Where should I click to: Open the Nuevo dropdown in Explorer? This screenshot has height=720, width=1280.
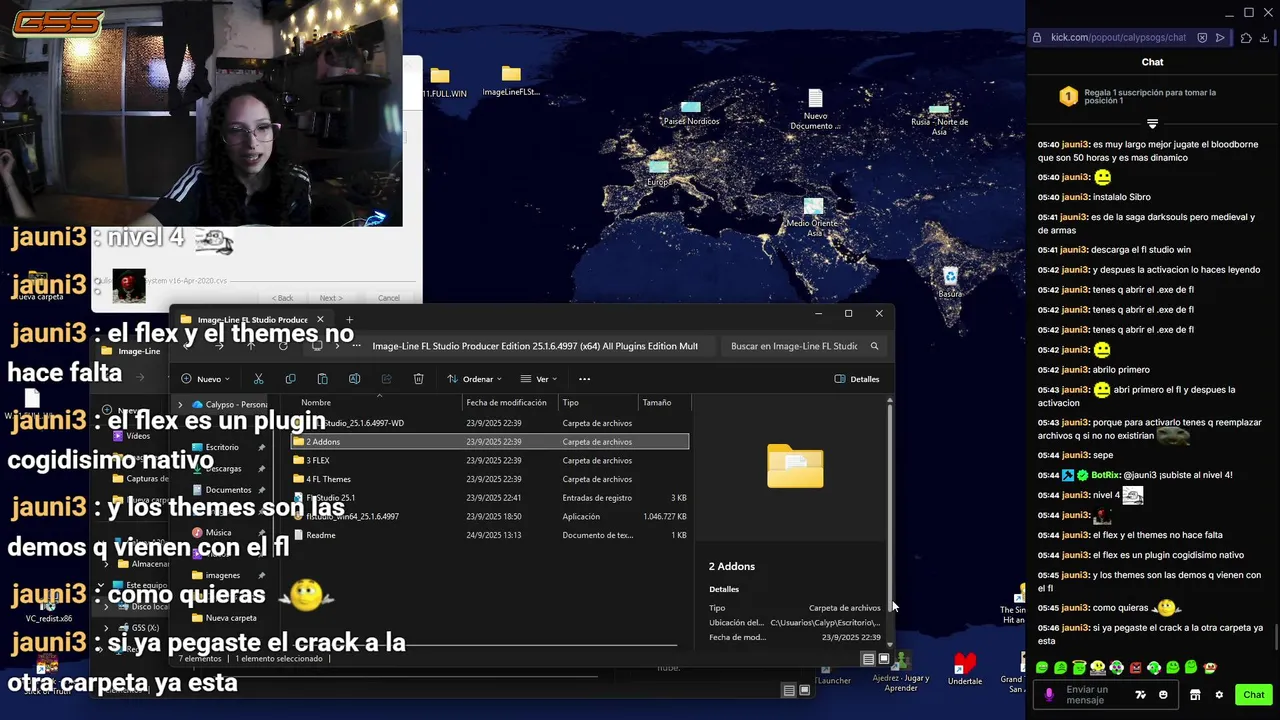(x=205, y=379)
